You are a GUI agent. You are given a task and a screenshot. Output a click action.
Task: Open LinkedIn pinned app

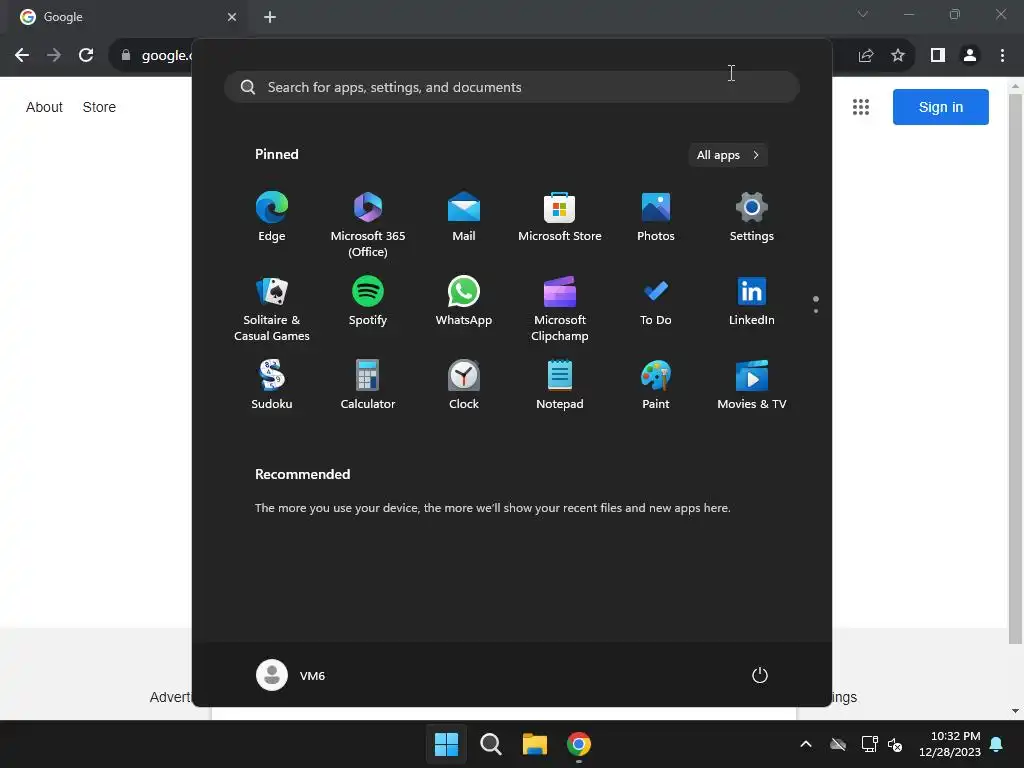[x=752, y=301]
